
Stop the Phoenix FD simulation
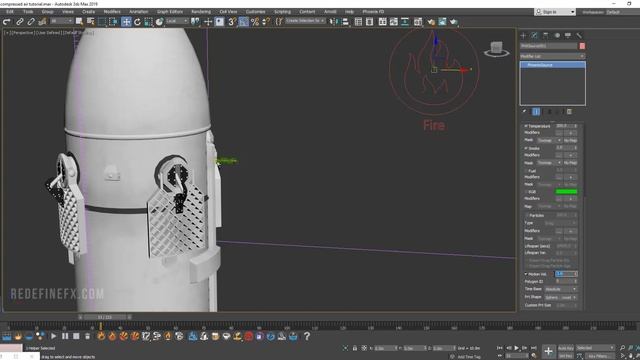(x=76, y=336)
